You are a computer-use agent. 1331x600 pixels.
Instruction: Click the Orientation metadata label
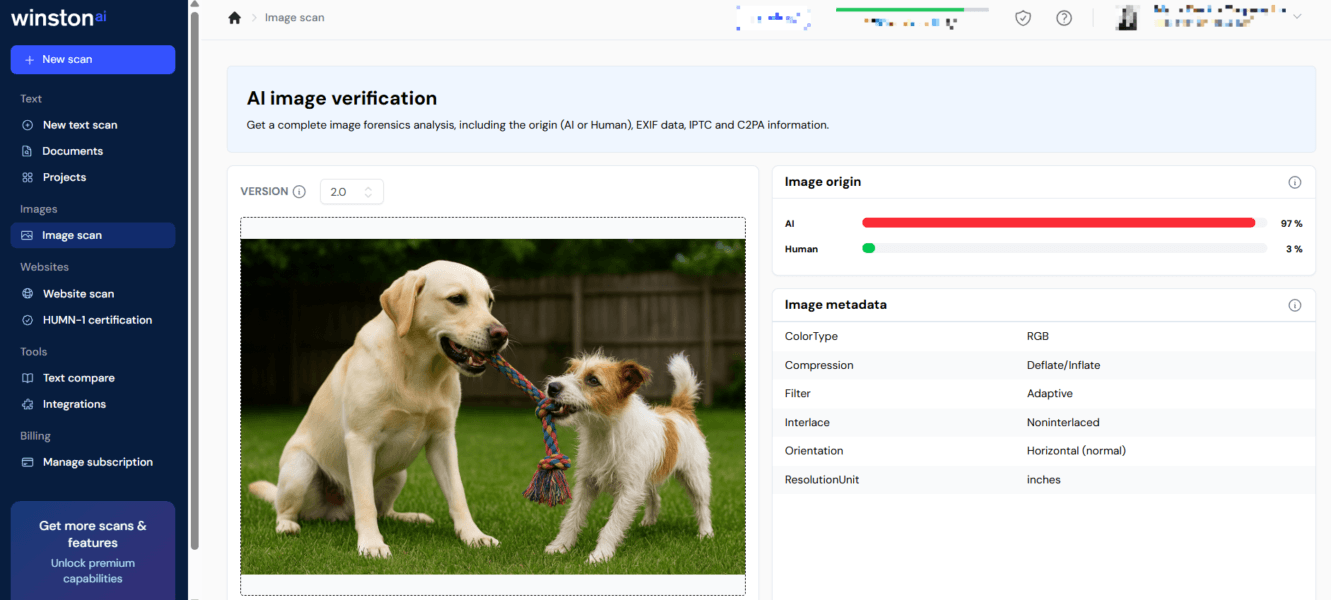[x=814, y=451]
